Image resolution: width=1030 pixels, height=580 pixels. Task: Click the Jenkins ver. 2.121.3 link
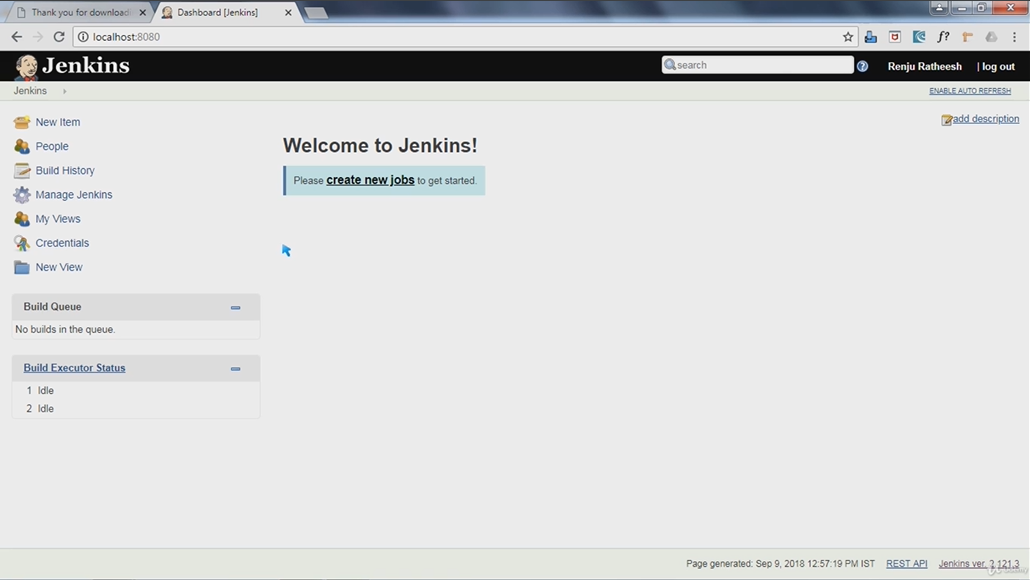pyautogui.click(x=979, y=564)
